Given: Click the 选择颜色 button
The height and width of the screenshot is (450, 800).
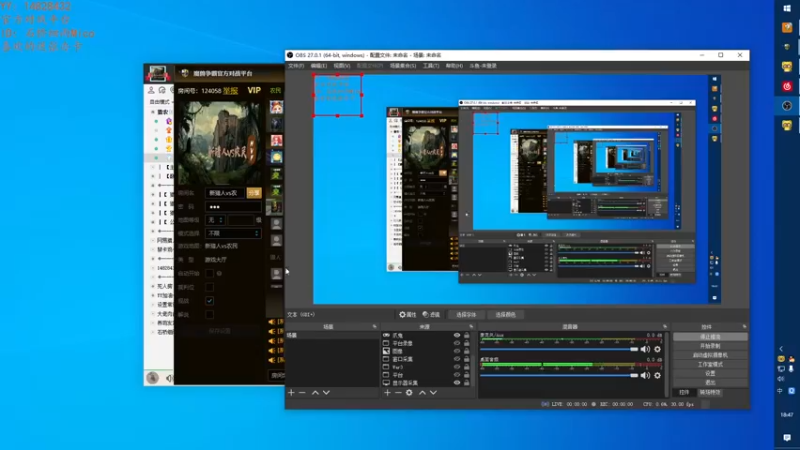Looking at the screenshot, I should (505, 315).
